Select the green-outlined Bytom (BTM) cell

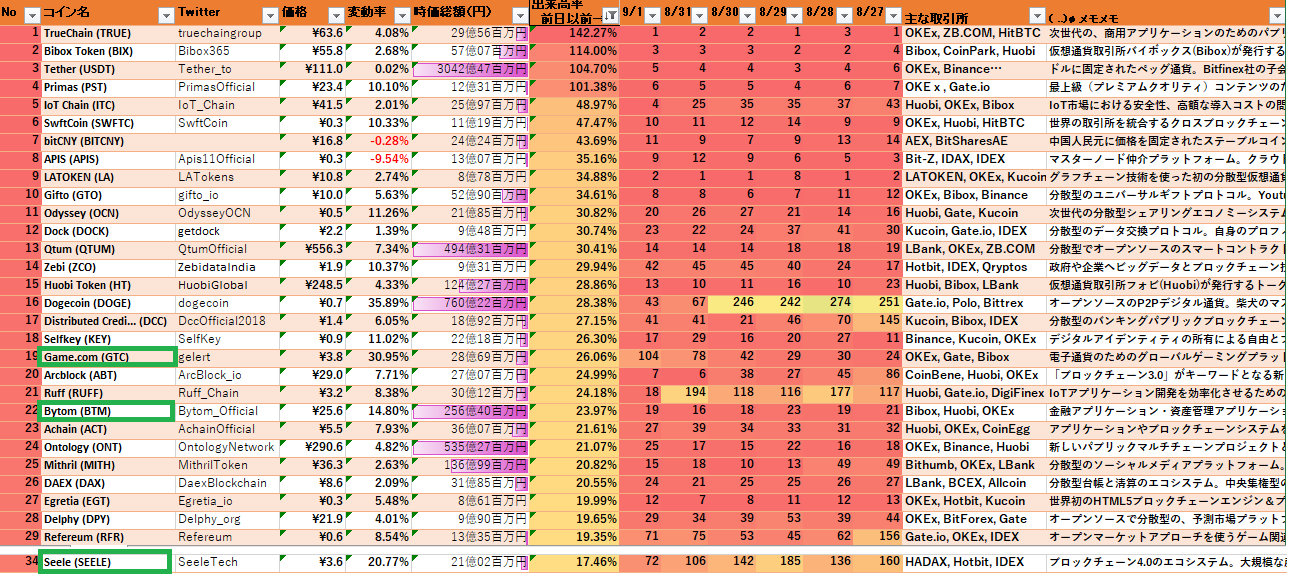pyautogui.click(x=107, y=411)
